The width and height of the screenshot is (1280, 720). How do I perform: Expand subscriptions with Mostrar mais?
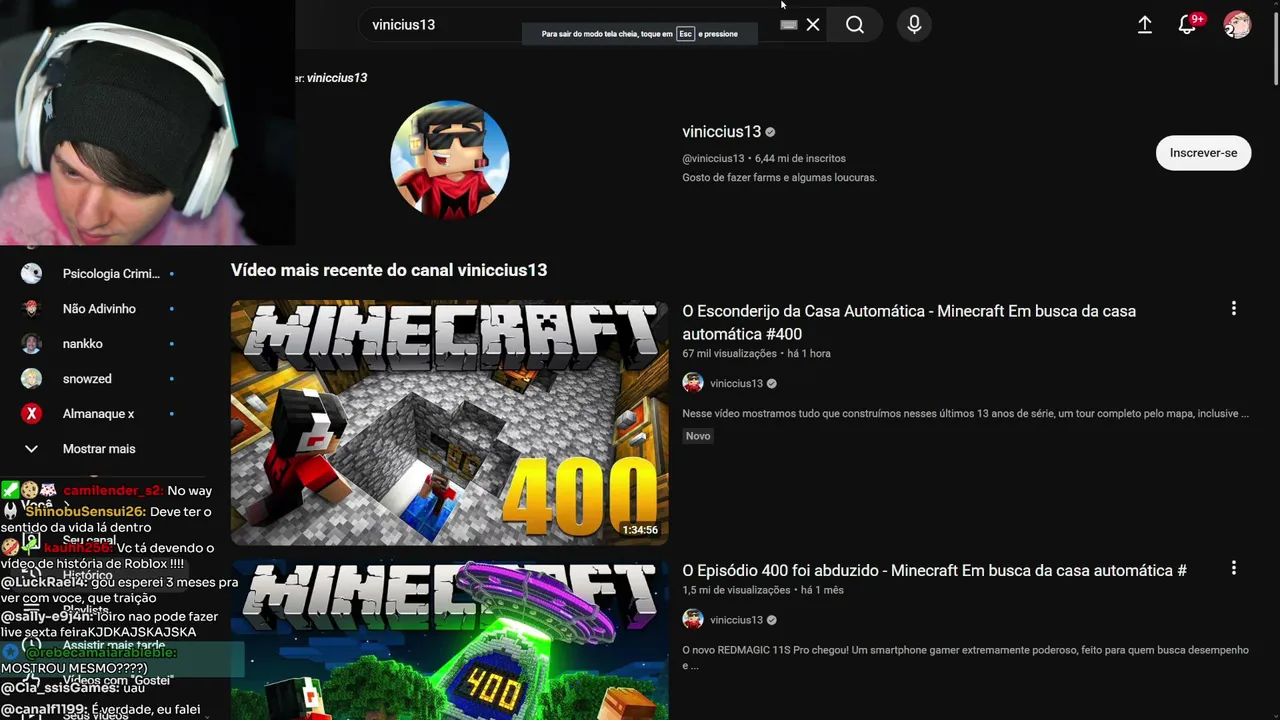98,449
